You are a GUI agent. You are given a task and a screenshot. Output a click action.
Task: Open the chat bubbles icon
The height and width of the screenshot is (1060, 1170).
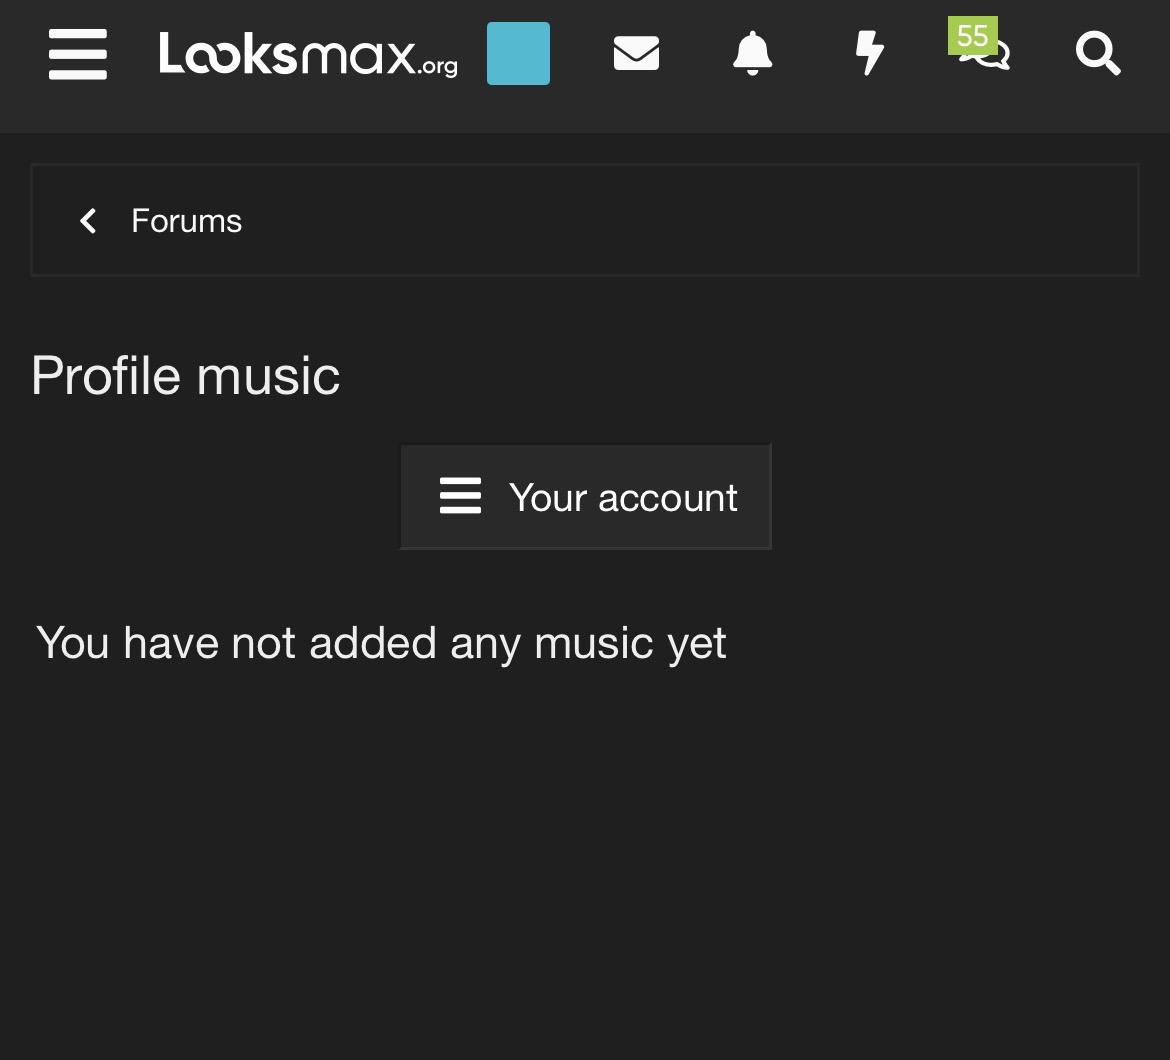tap(988, 58)
